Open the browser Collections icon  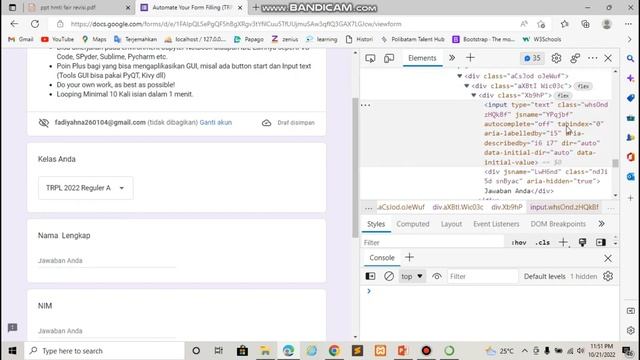(x=585, y=24)
